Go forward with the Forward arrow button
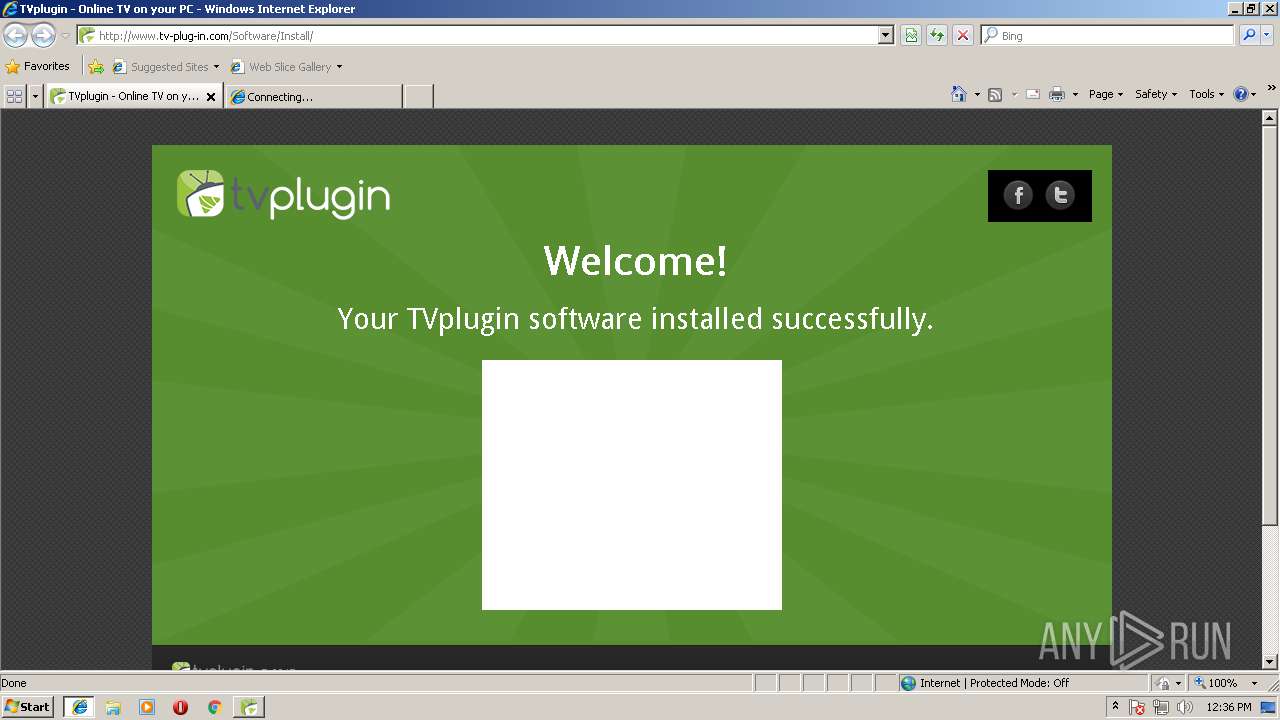Viewport: 1280px width, 720px height. pyautogui.click(x=43, y=36)
